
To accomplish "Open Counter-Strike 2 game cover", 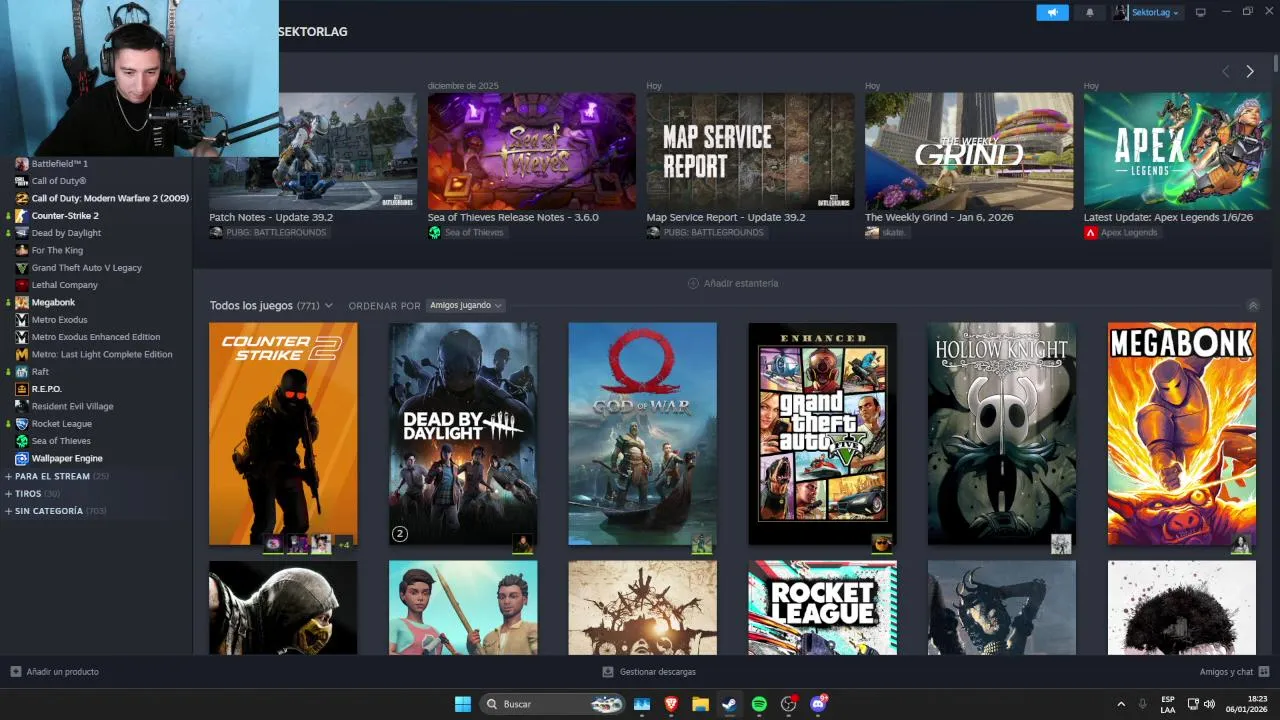I will [283, 433].
